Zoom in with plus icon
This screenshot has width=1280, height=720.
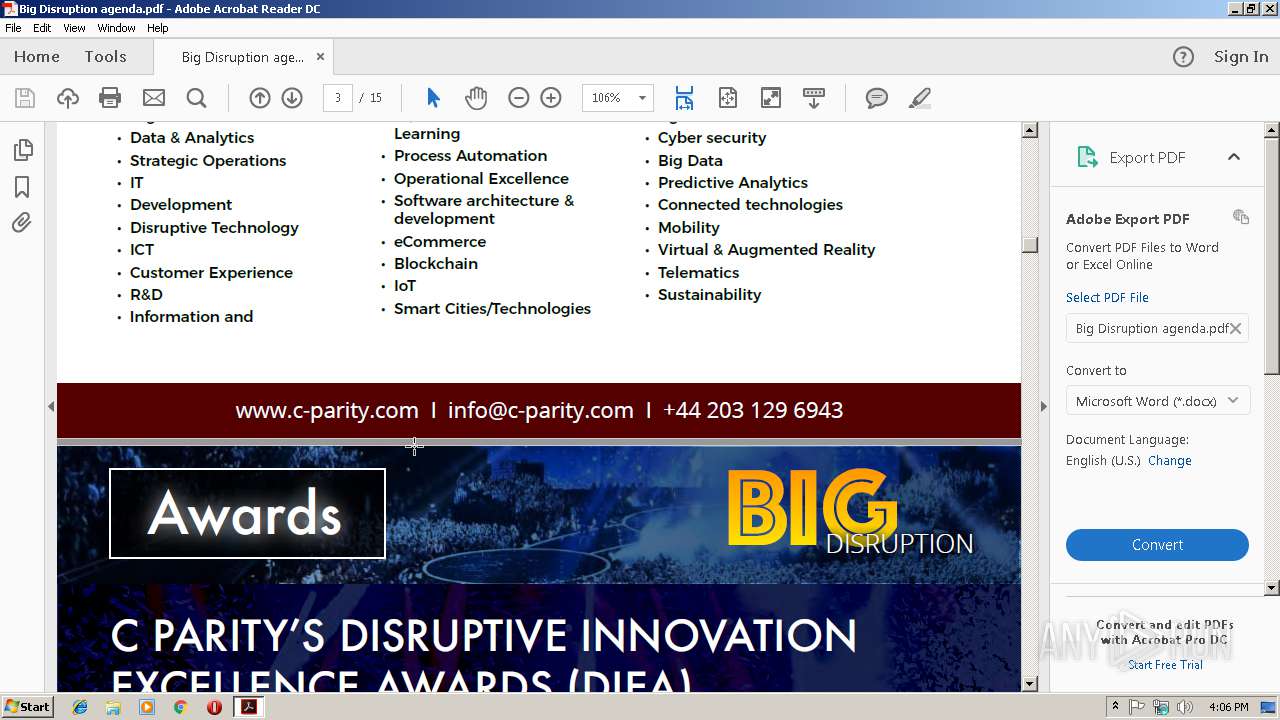[551, 98]
